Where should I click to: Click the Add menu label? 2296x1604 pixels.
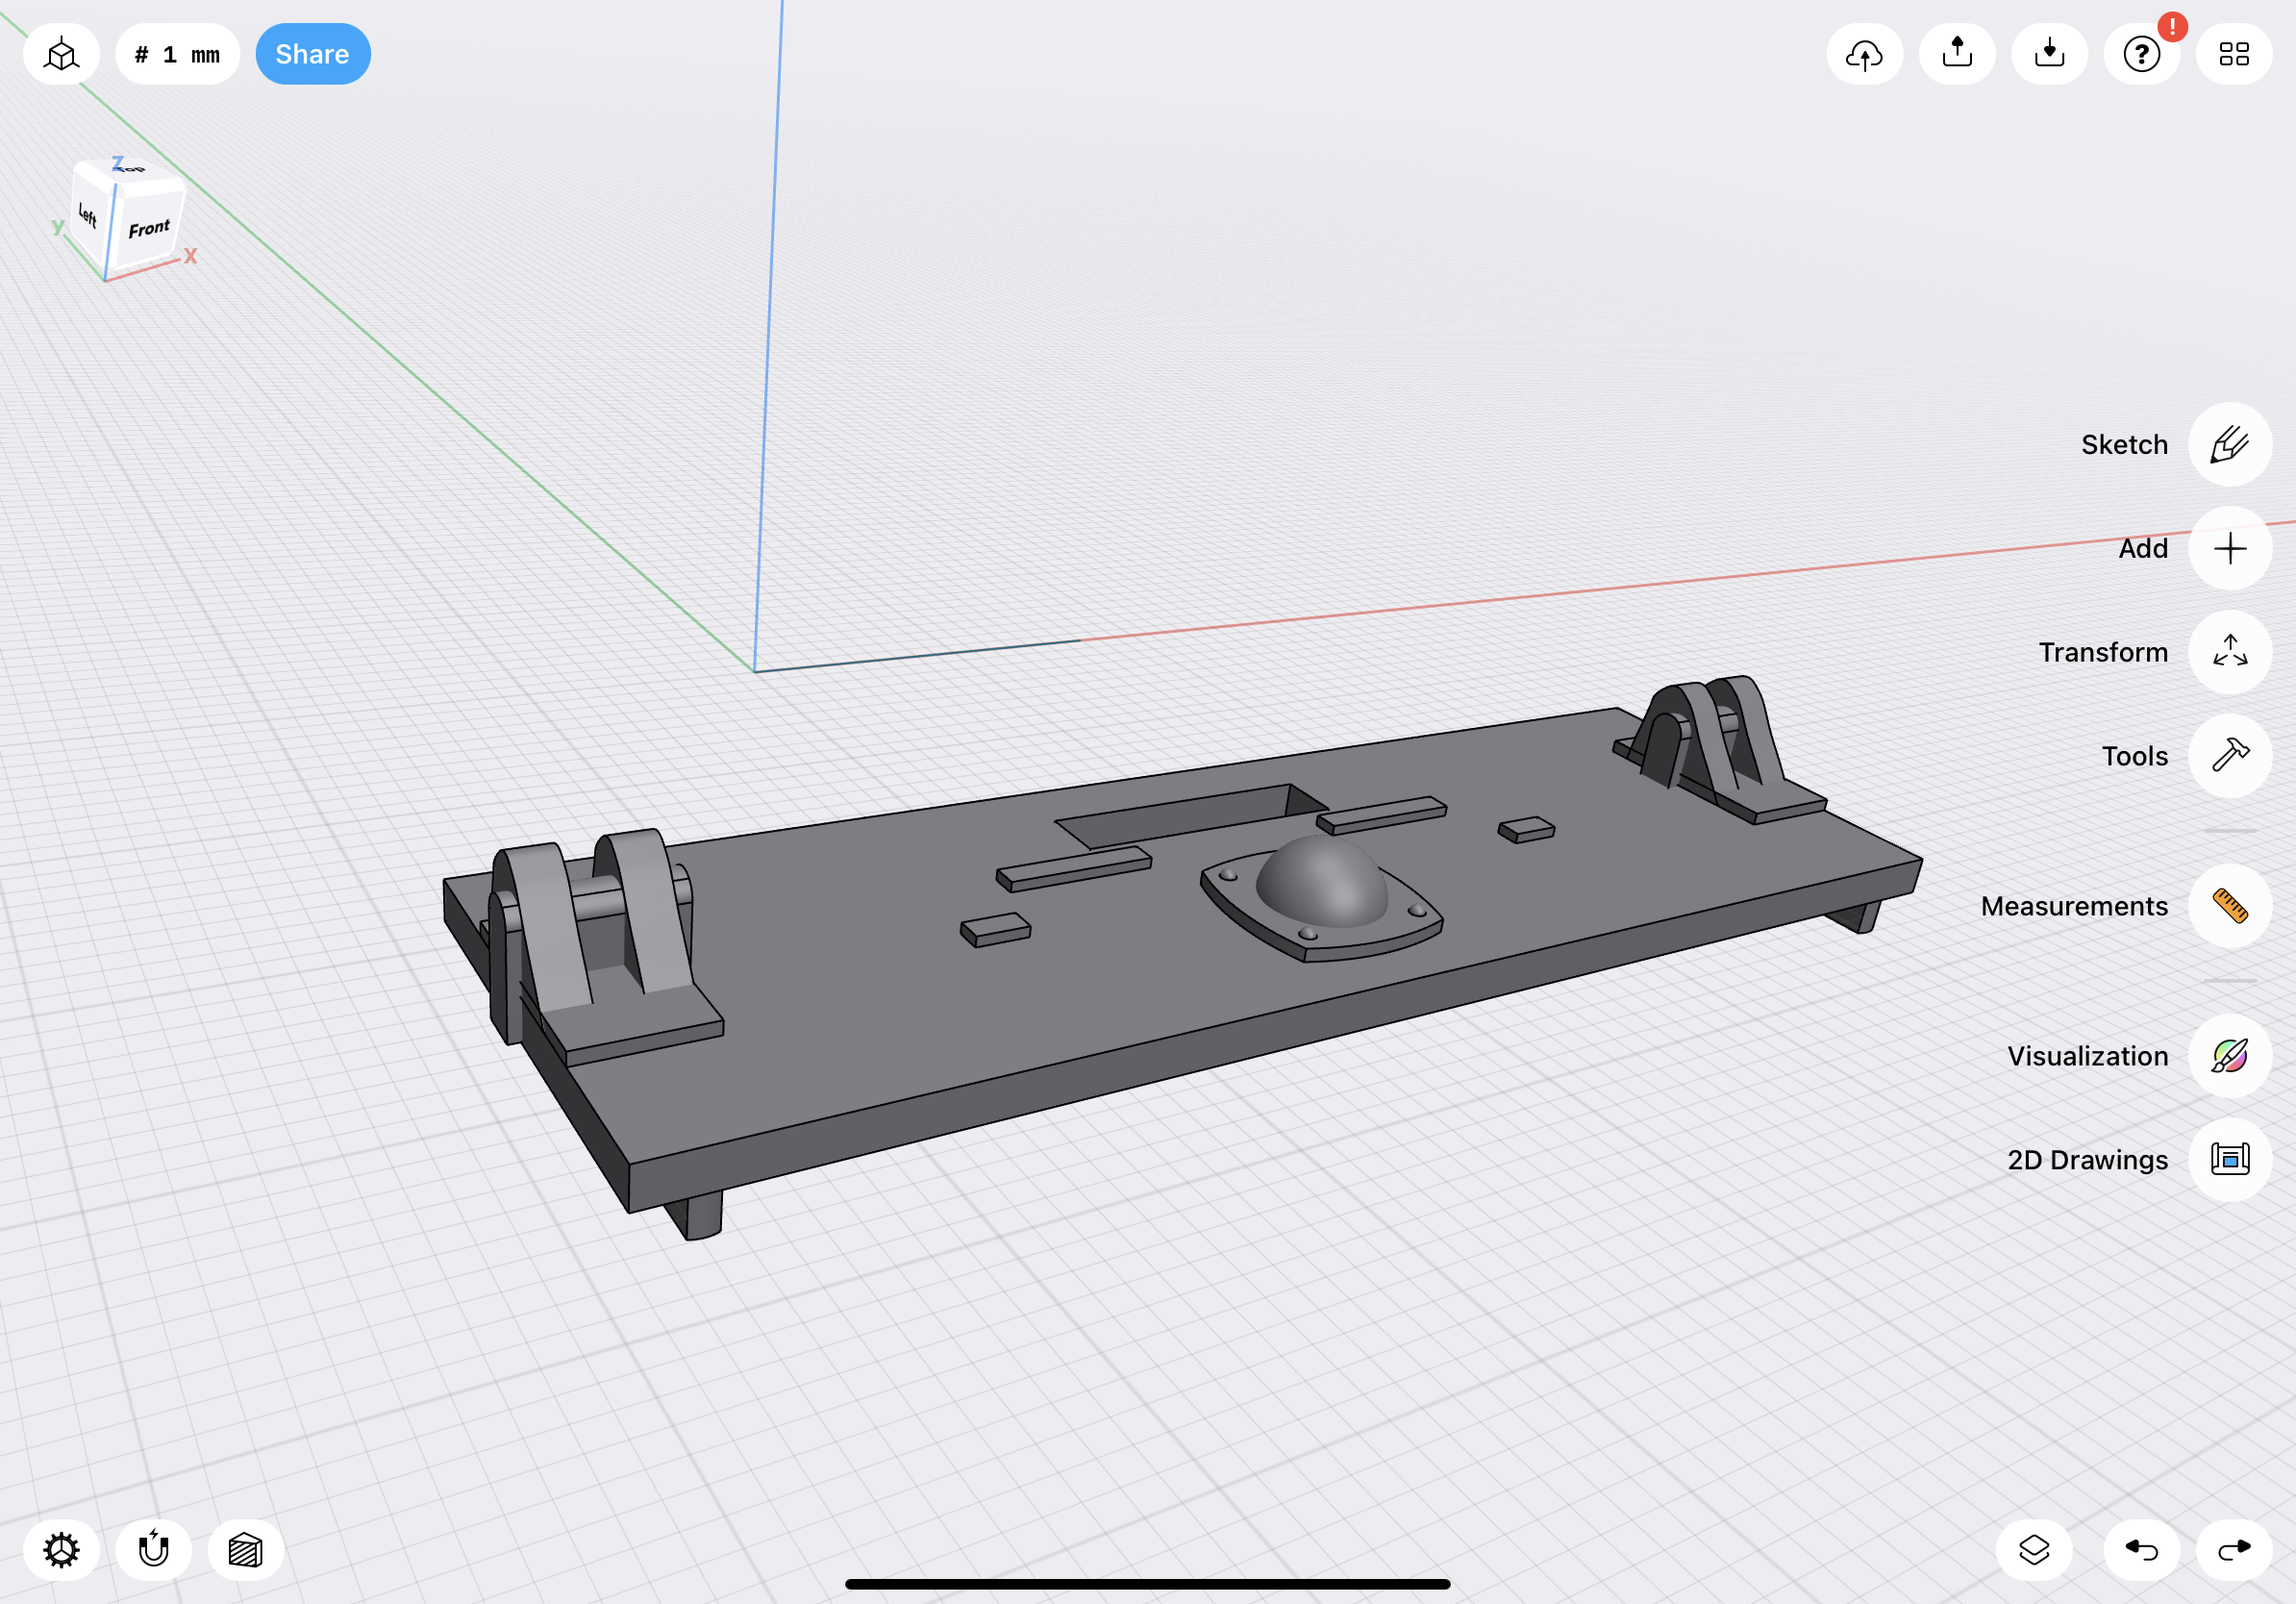[2143, 548]
